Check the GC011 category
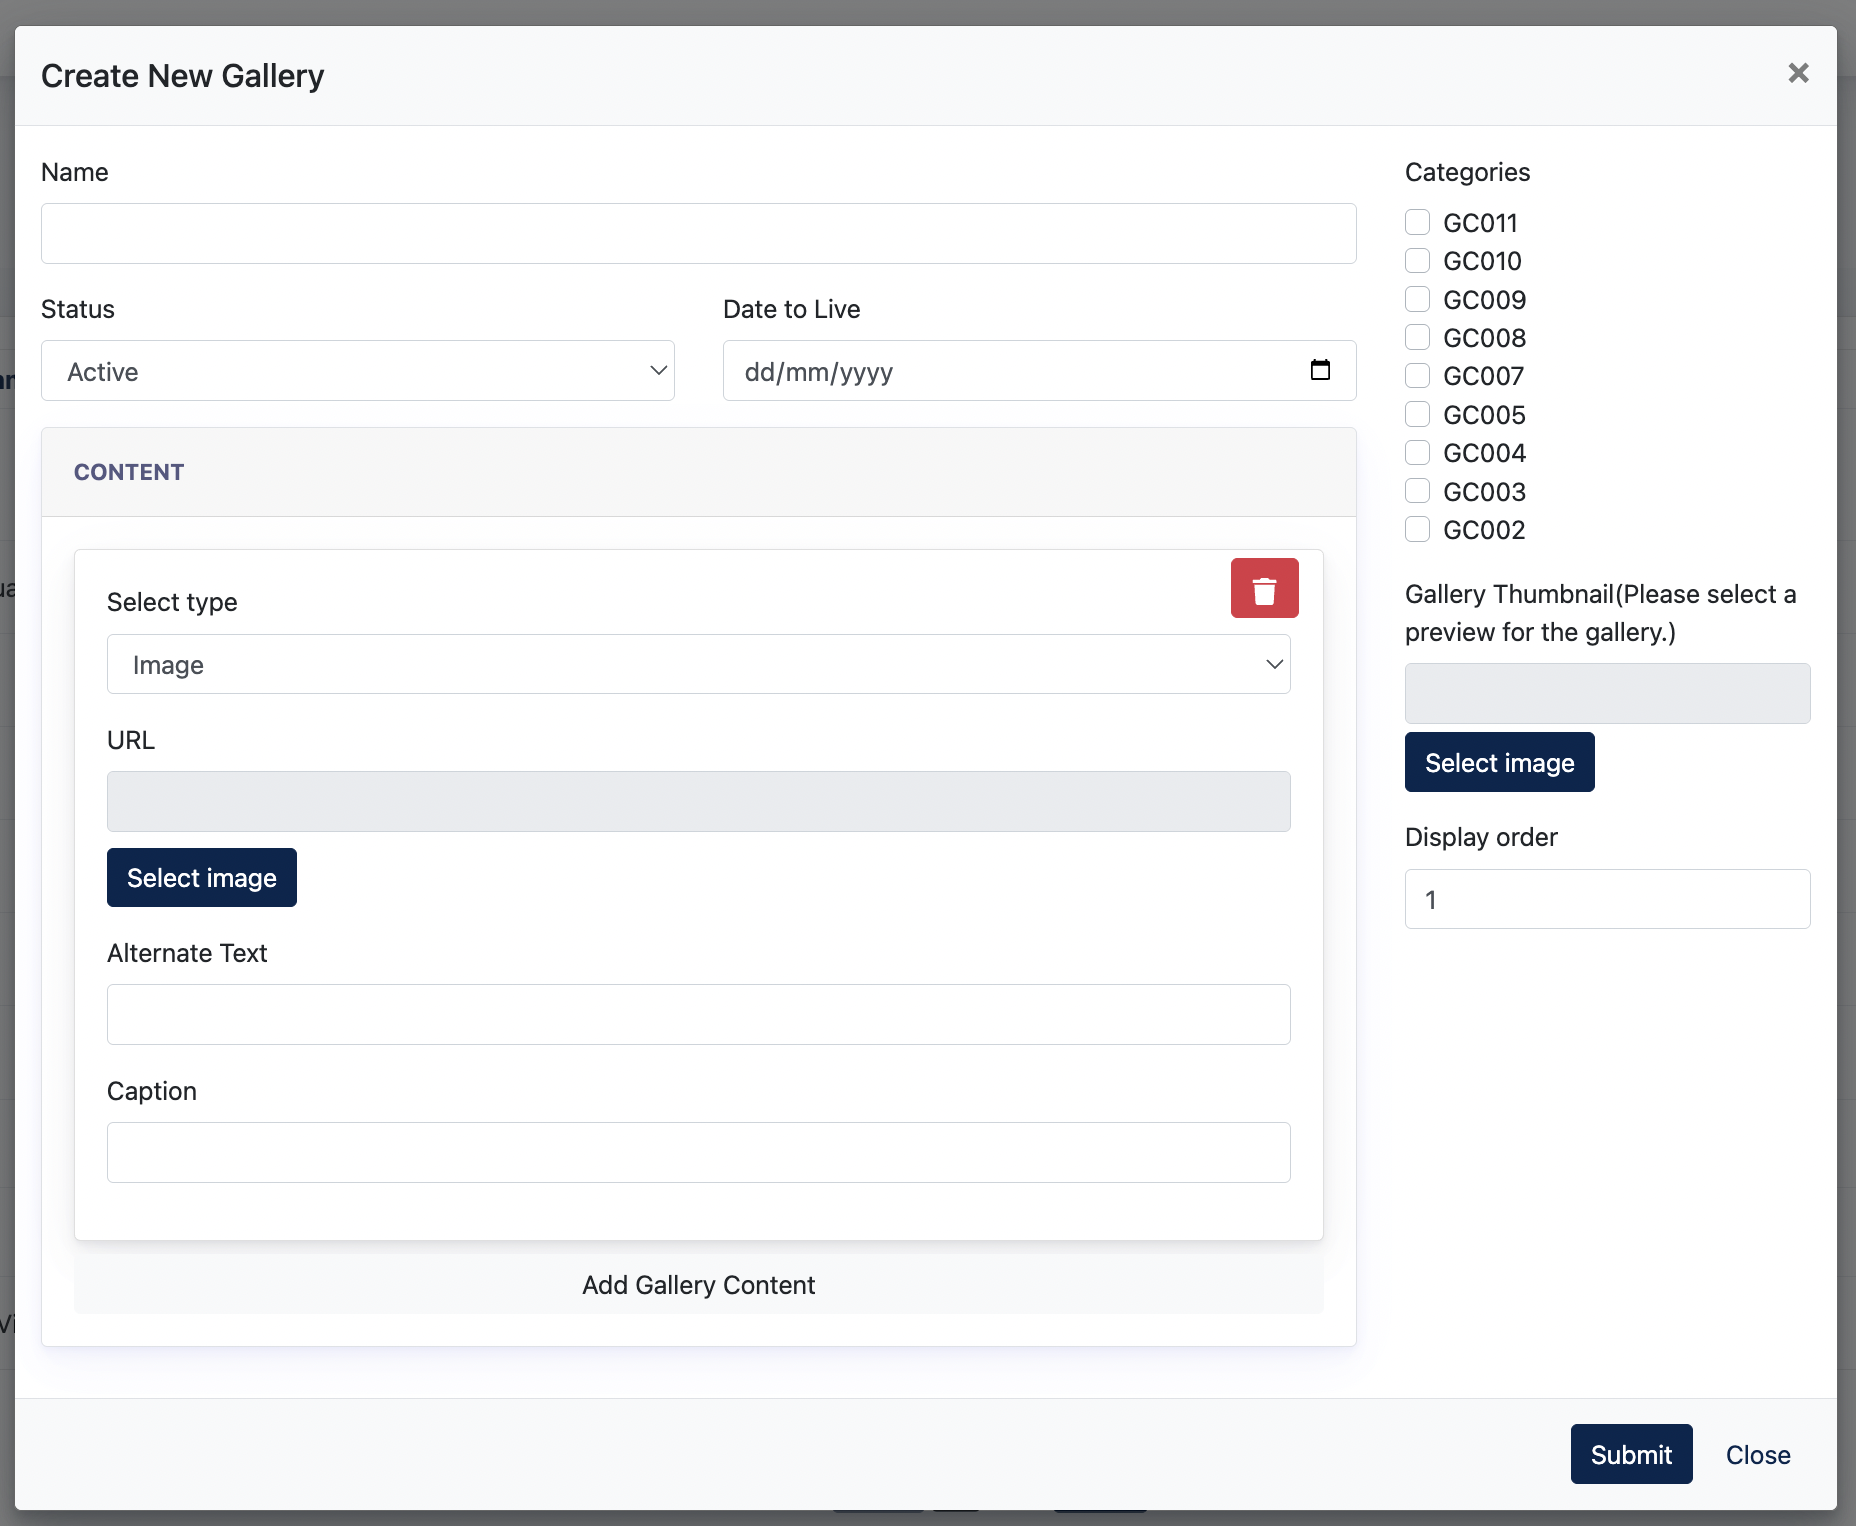This screenshot has height=1526, width=1856. tap(1417, 222)
